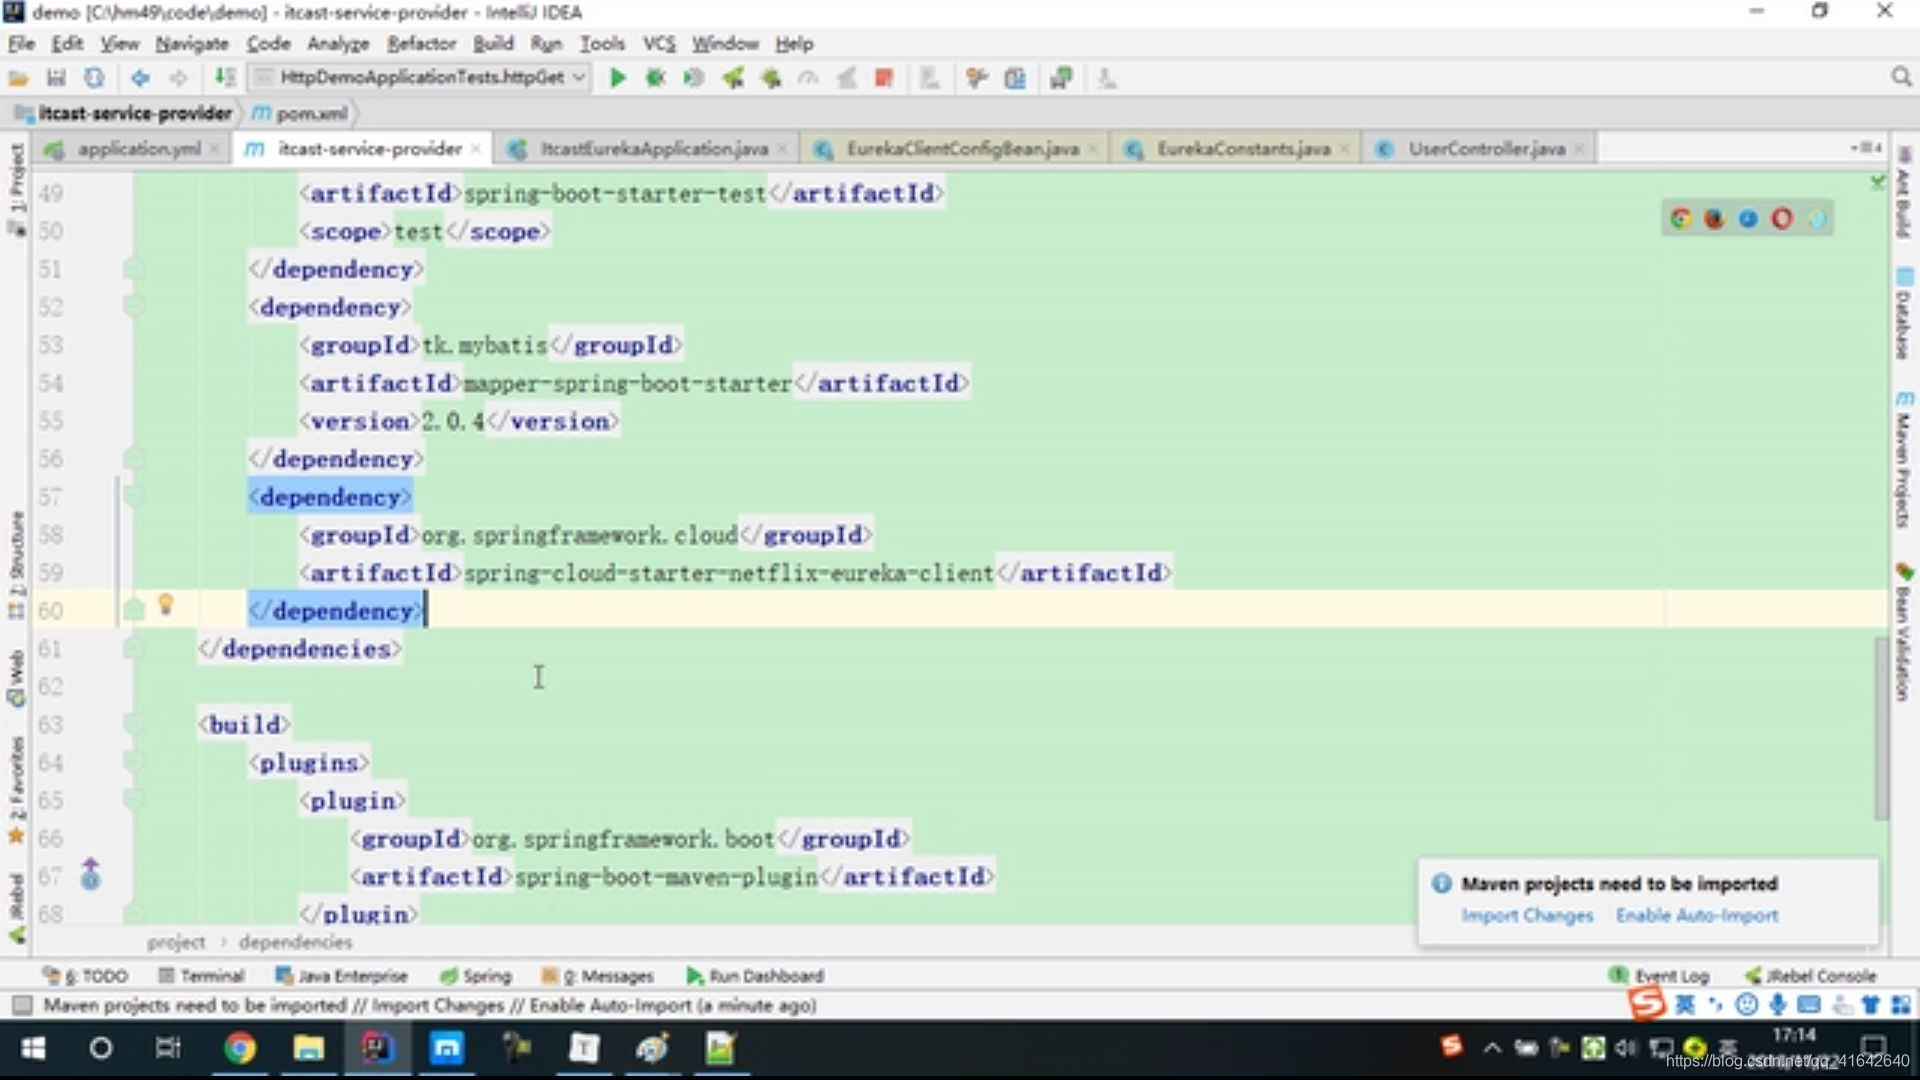Open the Terminal tool window
Screen dimensions: 1920x1080
click(x=201, y=975)
